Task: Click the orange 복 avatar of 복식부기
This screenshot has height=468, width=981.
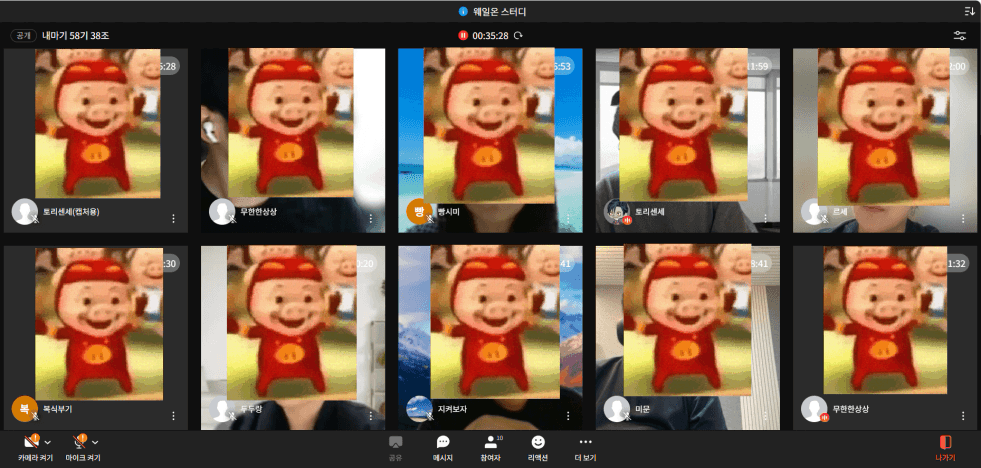Action: 24,409
